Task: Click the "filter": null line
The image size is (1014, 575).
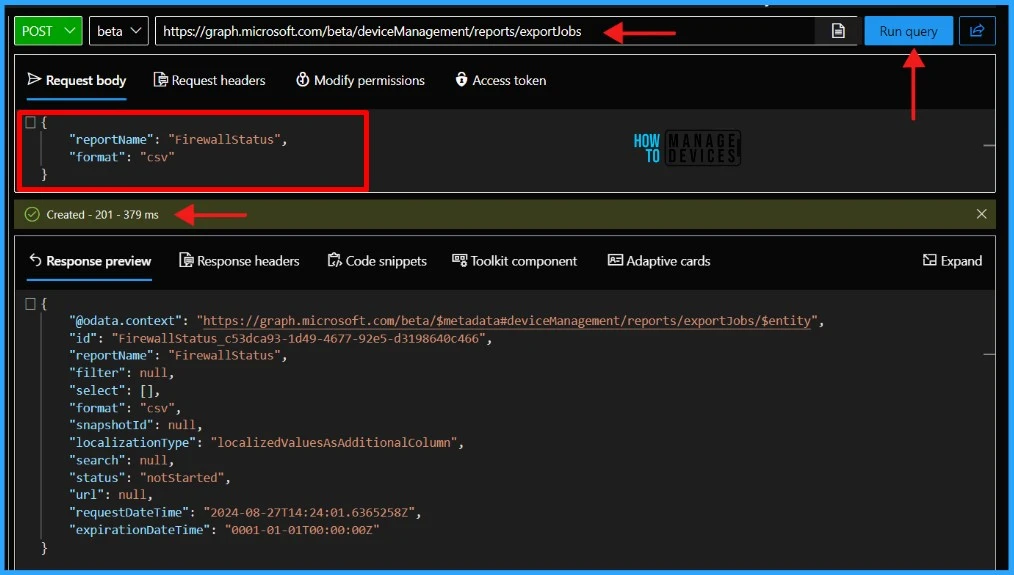Action: coord(122,373)
